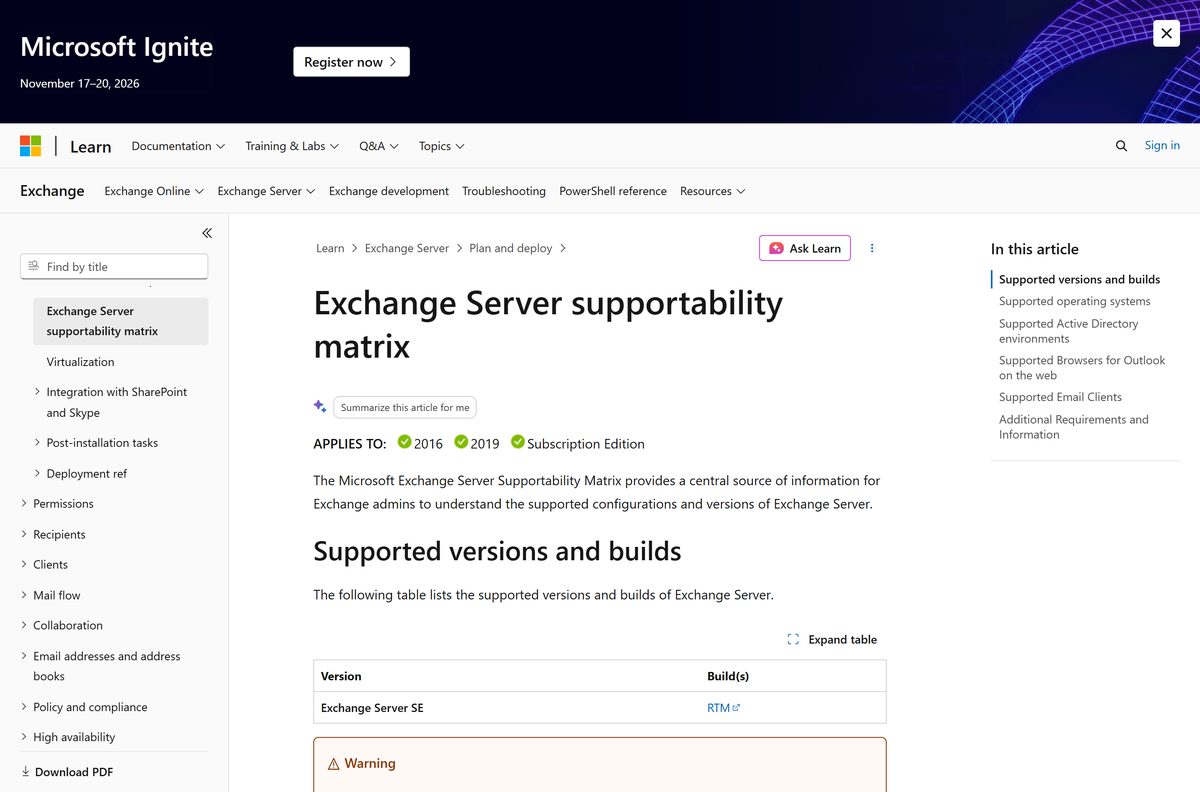Viewport: 1200px width, 792px height.
Task: Click Summarize this article for me
Action: (x=405, y=407)
